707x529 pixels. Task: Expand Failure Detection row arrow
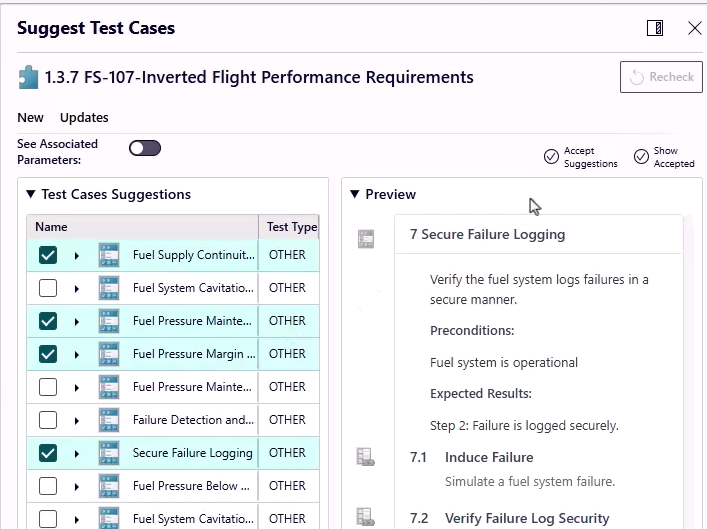77,420
